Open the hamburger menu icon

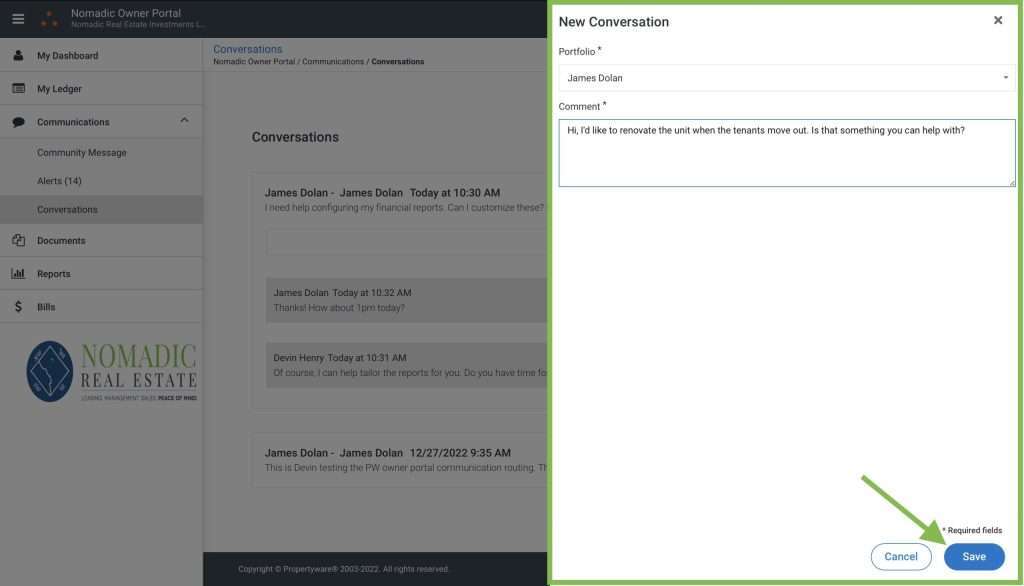pos(18,19)
